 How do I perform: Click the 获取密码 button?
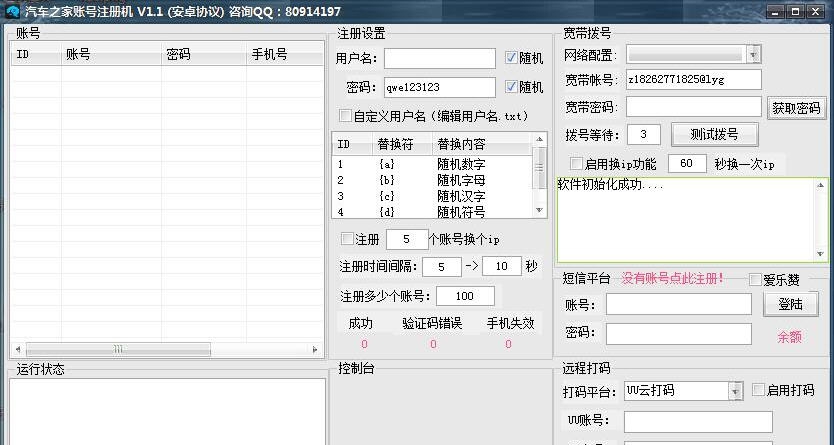(x=796, y=108)
